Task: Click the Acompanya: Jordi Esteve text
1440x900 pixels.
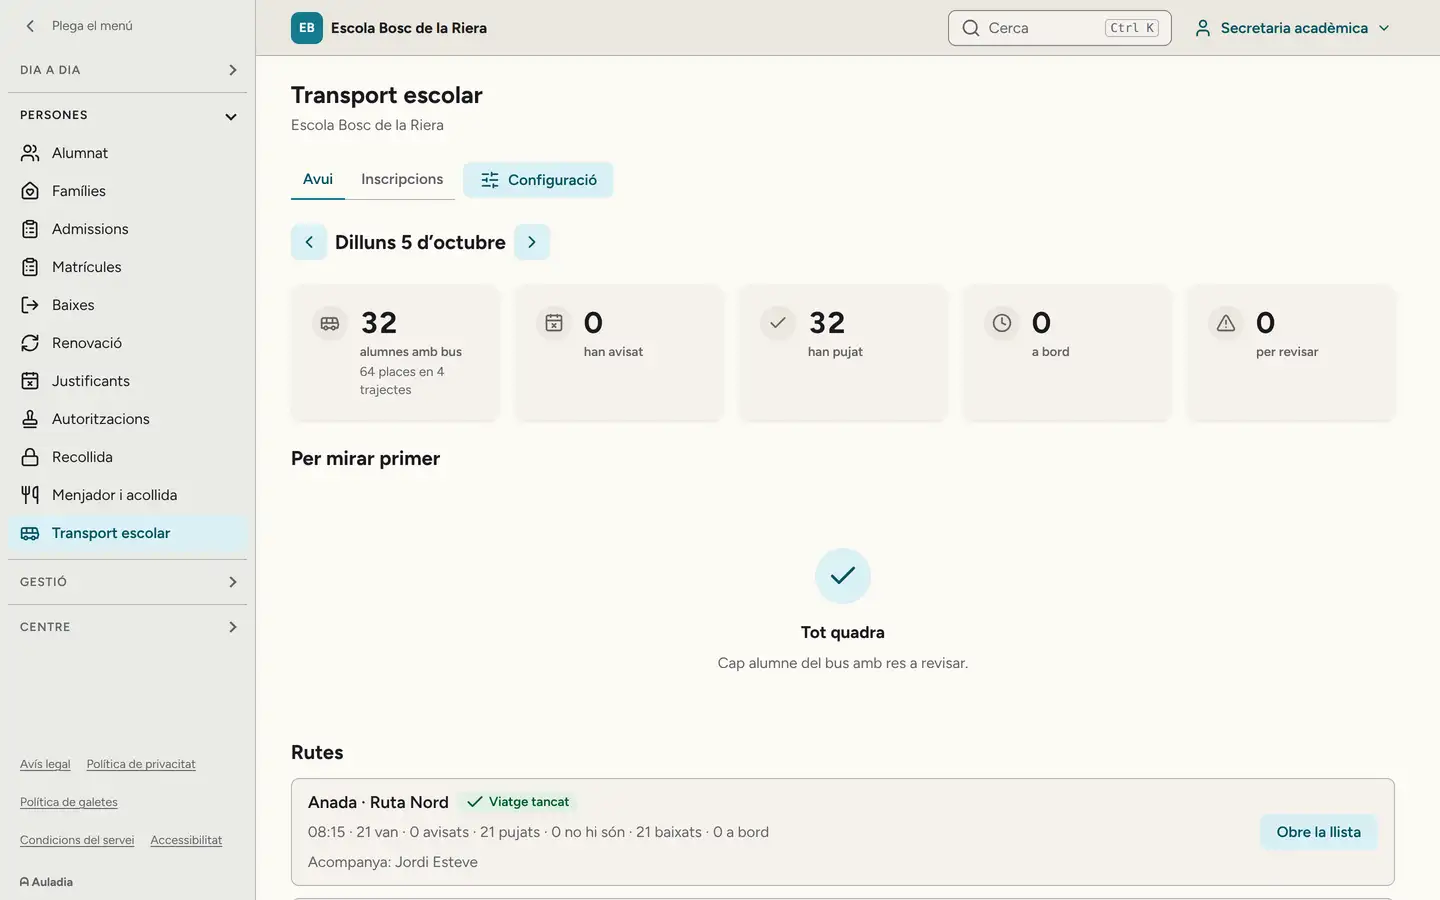Action: [x=393, y=862]
